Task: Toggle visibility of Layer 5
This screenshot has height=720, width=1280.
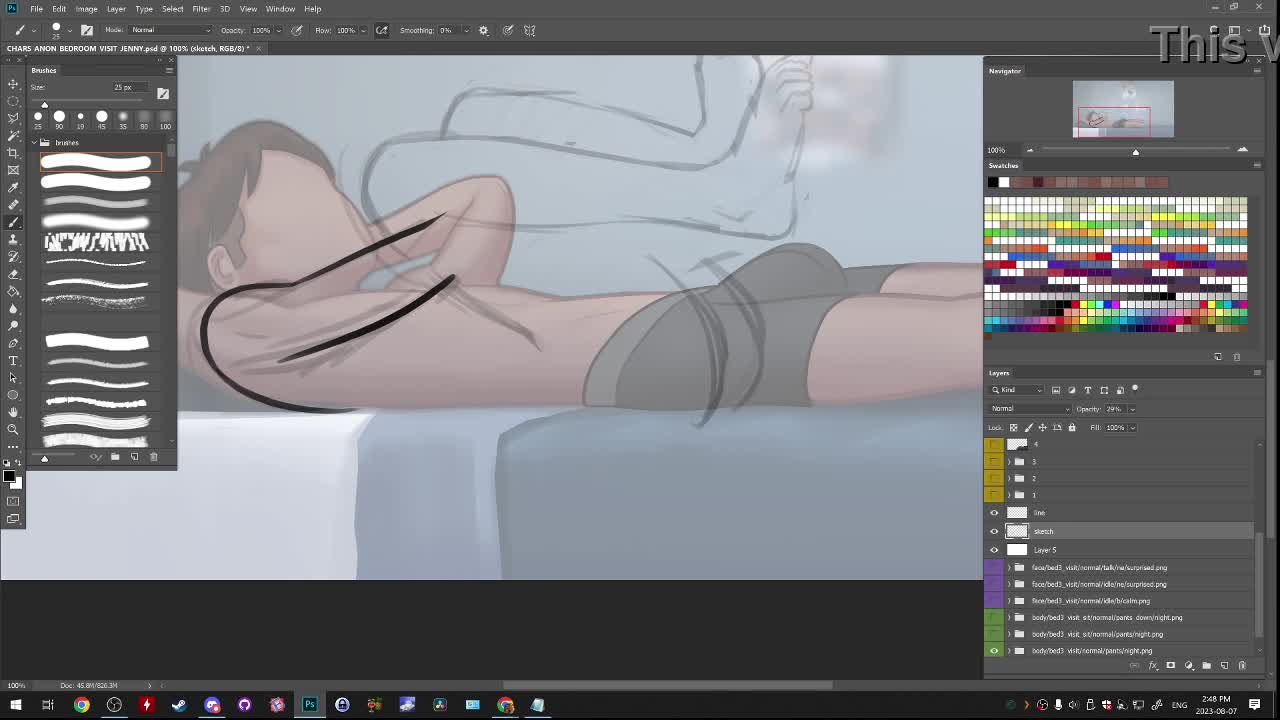Action: pyautogui.click(x=994, y=550)
